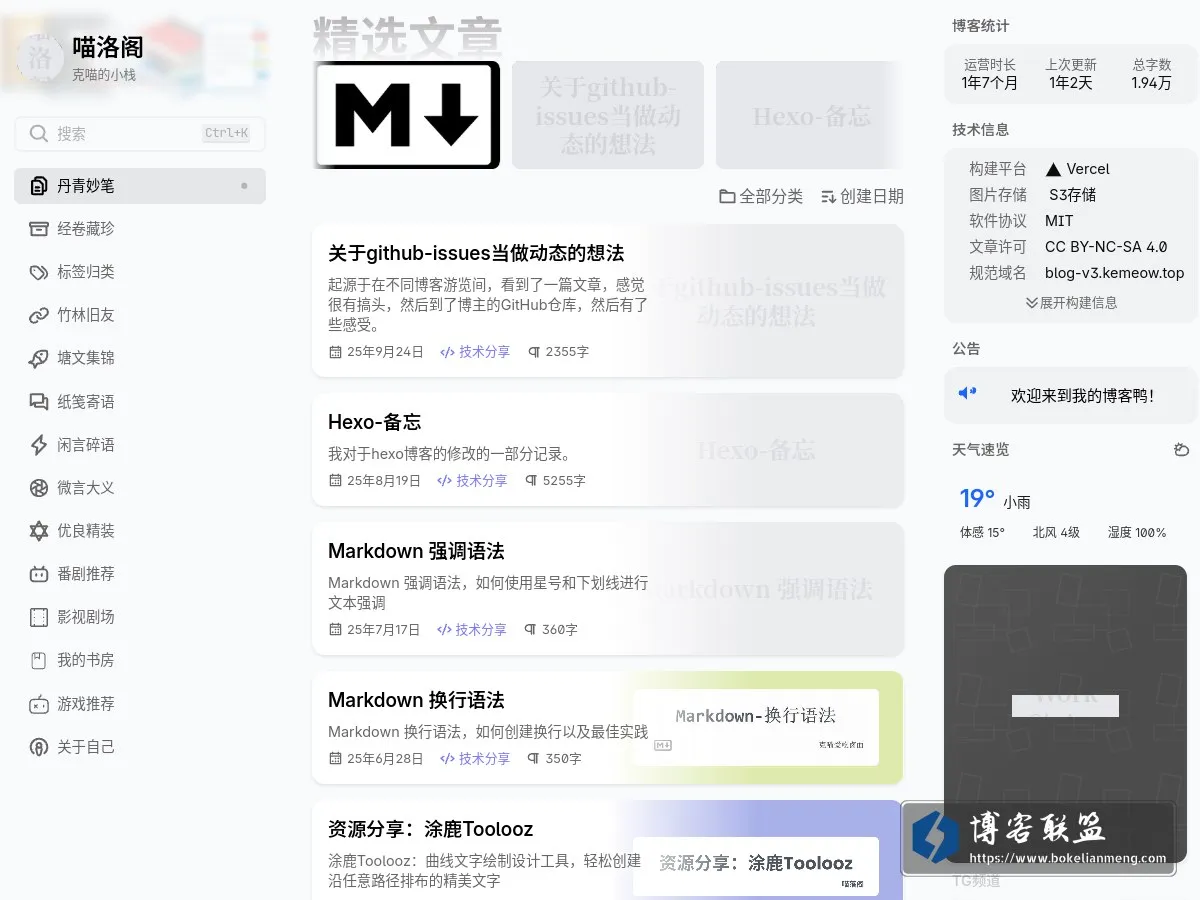Click the sort icon of 创建日期

(x=828, y=197)
